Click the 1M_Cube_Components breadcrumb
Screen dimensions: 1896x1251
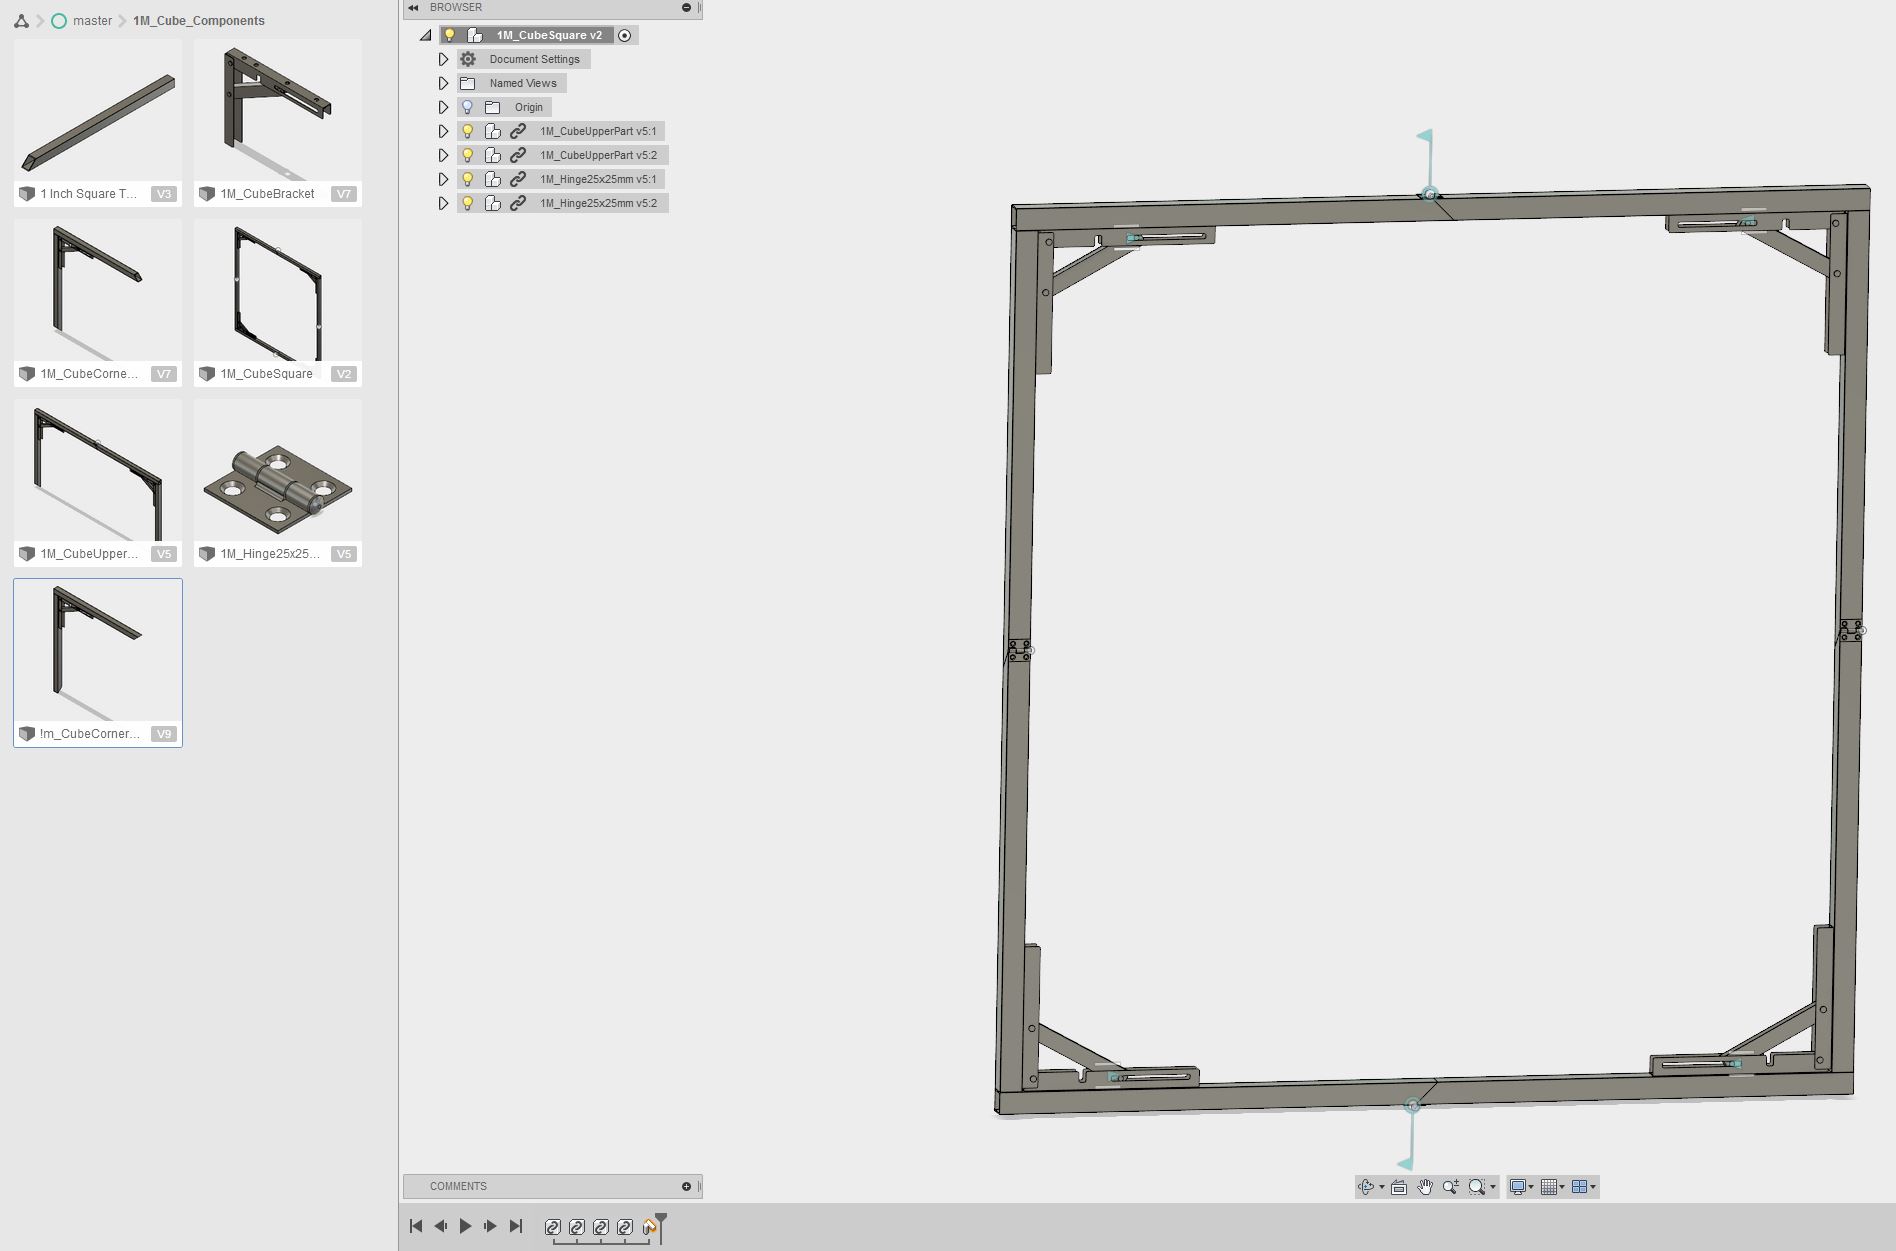click(197, 20)
